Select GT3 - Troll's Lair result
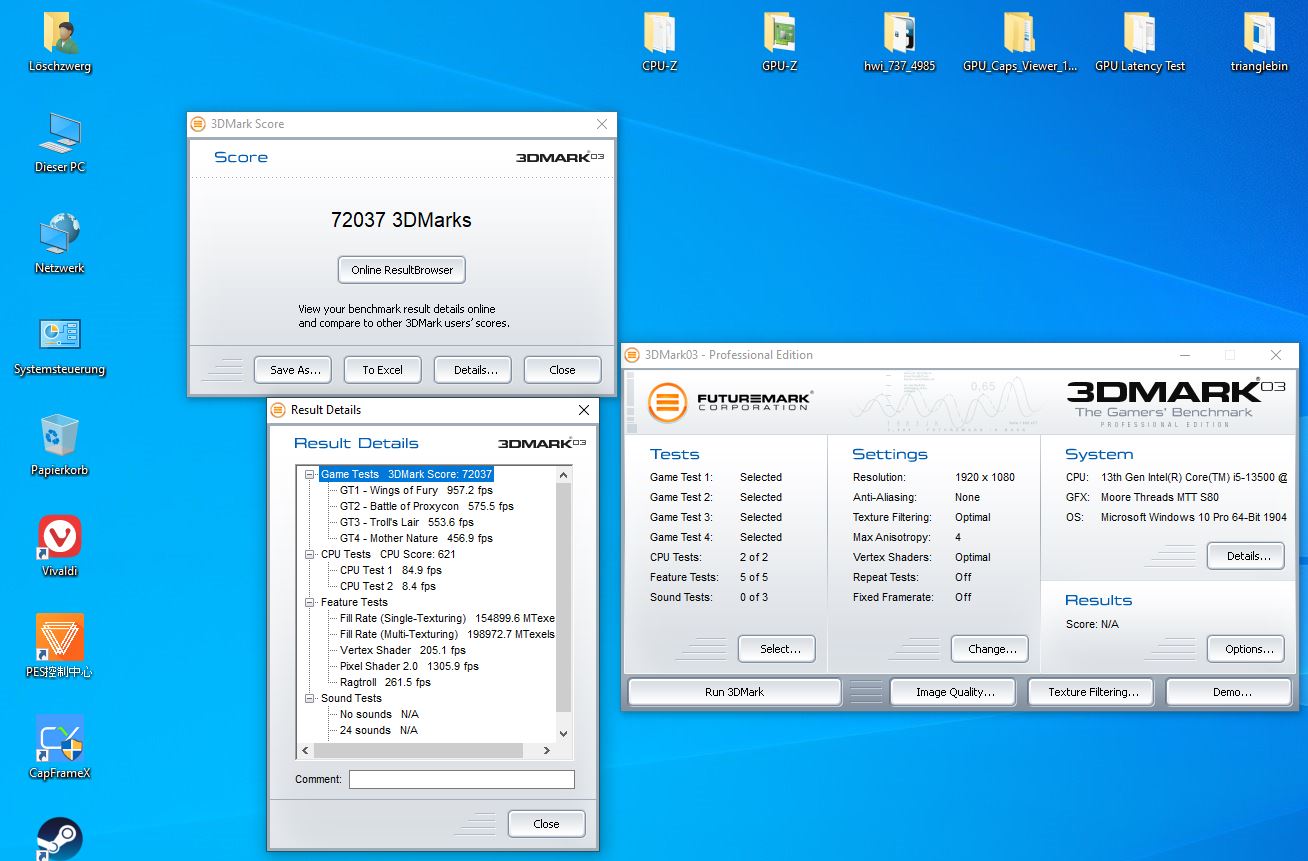The width and height of the screenshot is (1308, 861). [407, 522]
